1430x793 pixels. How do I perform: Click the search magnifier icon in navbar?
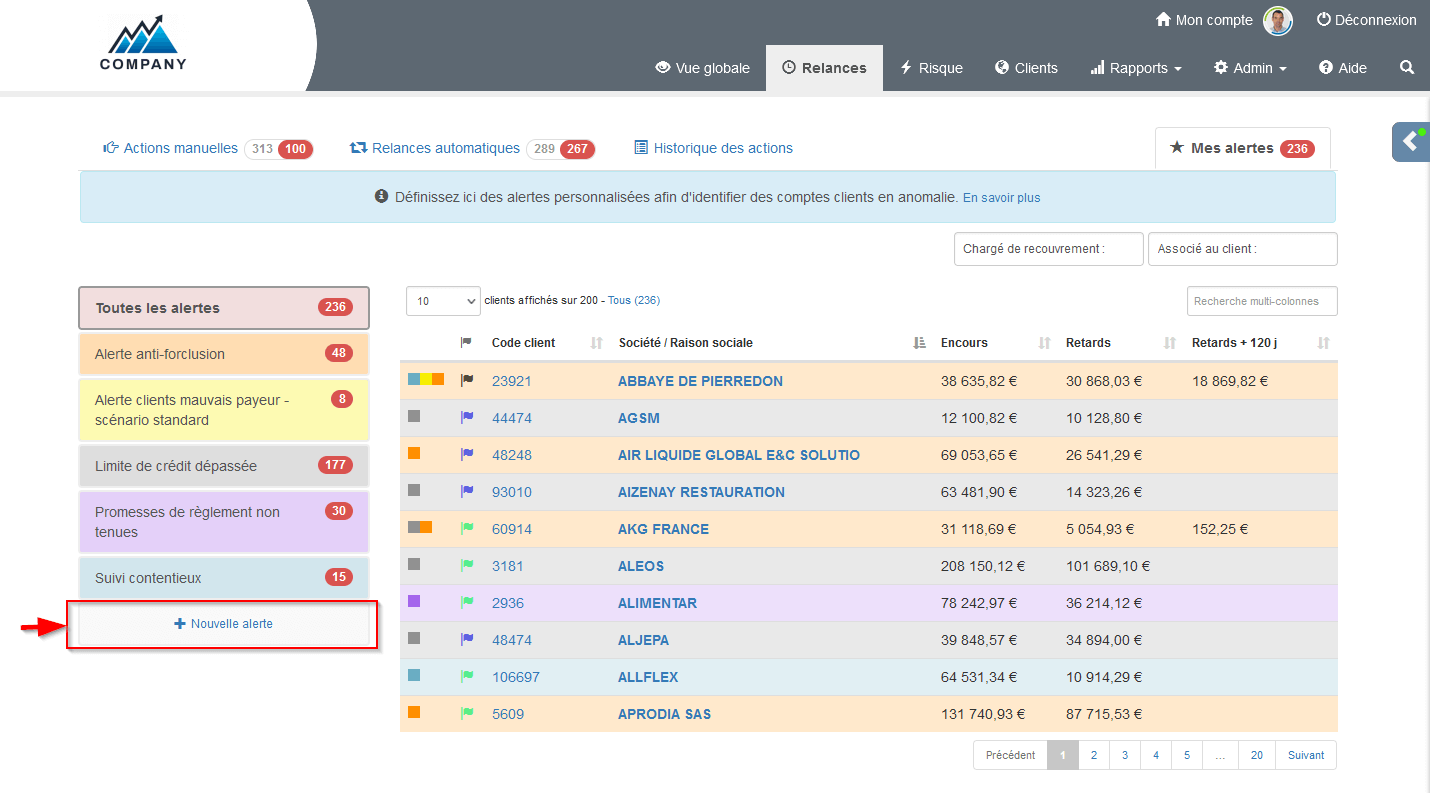point(1407,68)
